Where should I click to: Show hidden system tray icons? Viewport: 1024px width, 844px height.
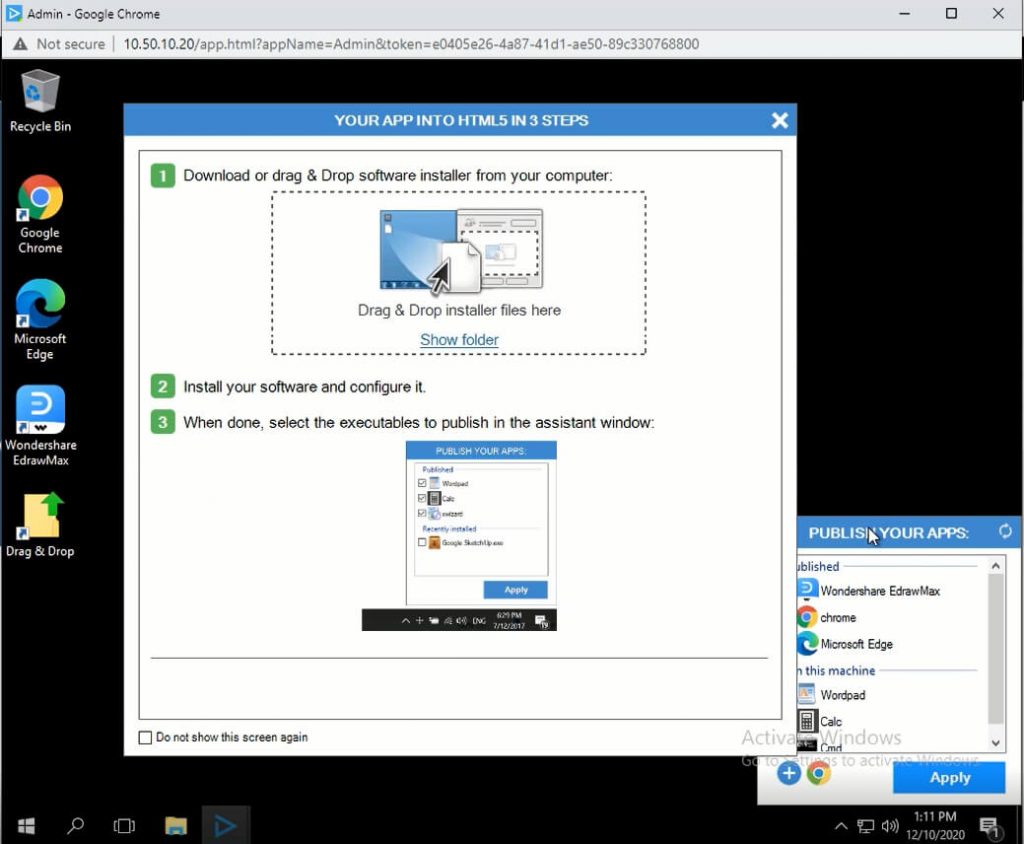pos(841,826)
